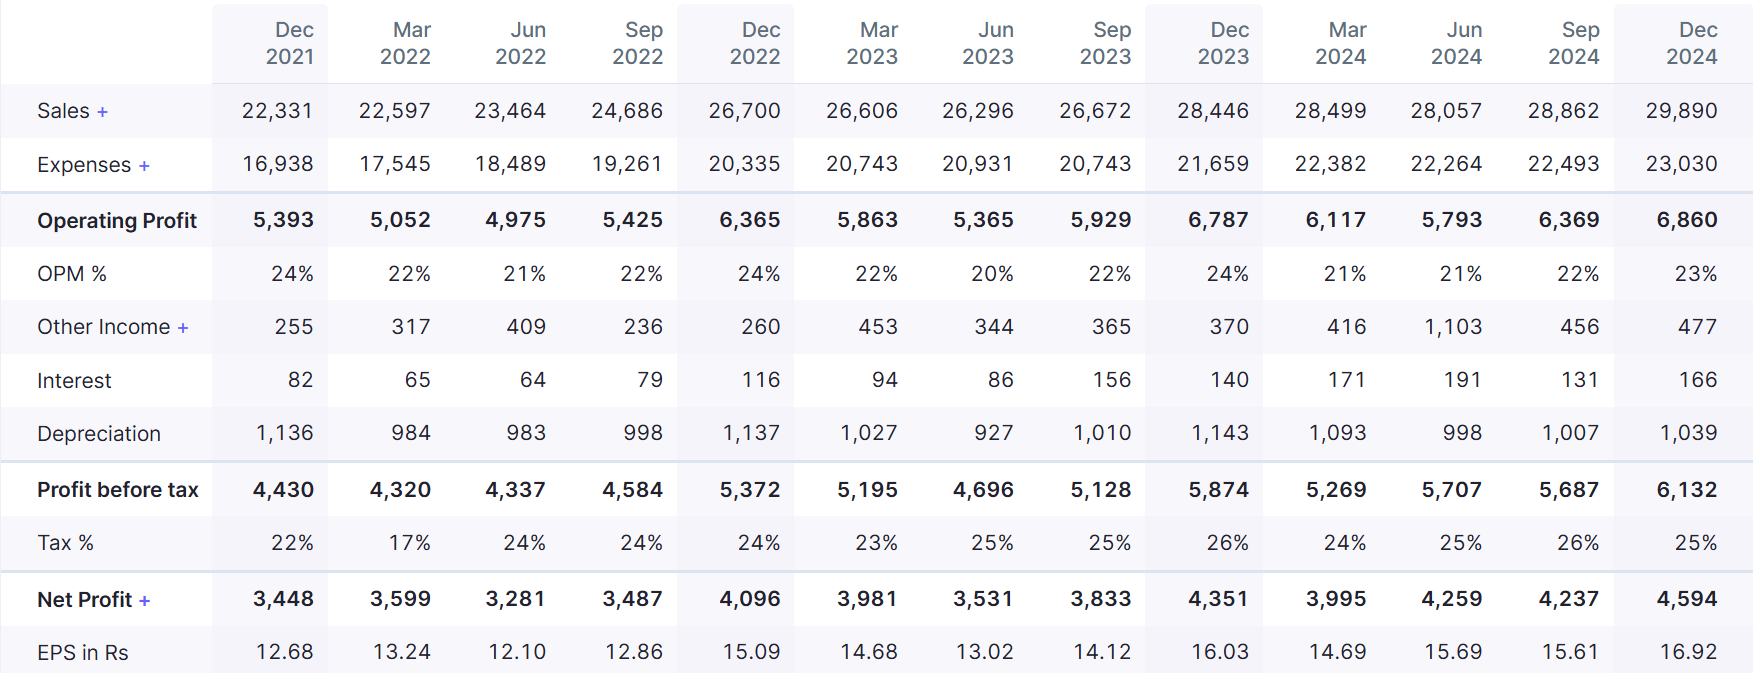Click the Jun 2023 column header

[989, 44]
